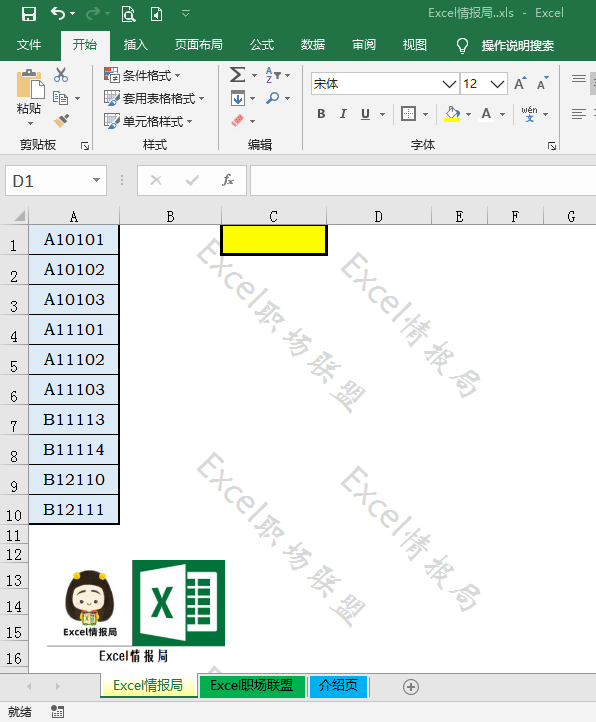Open the underline style dropdown arrow
The image size is (596, 722).
(x=382, y=114)
